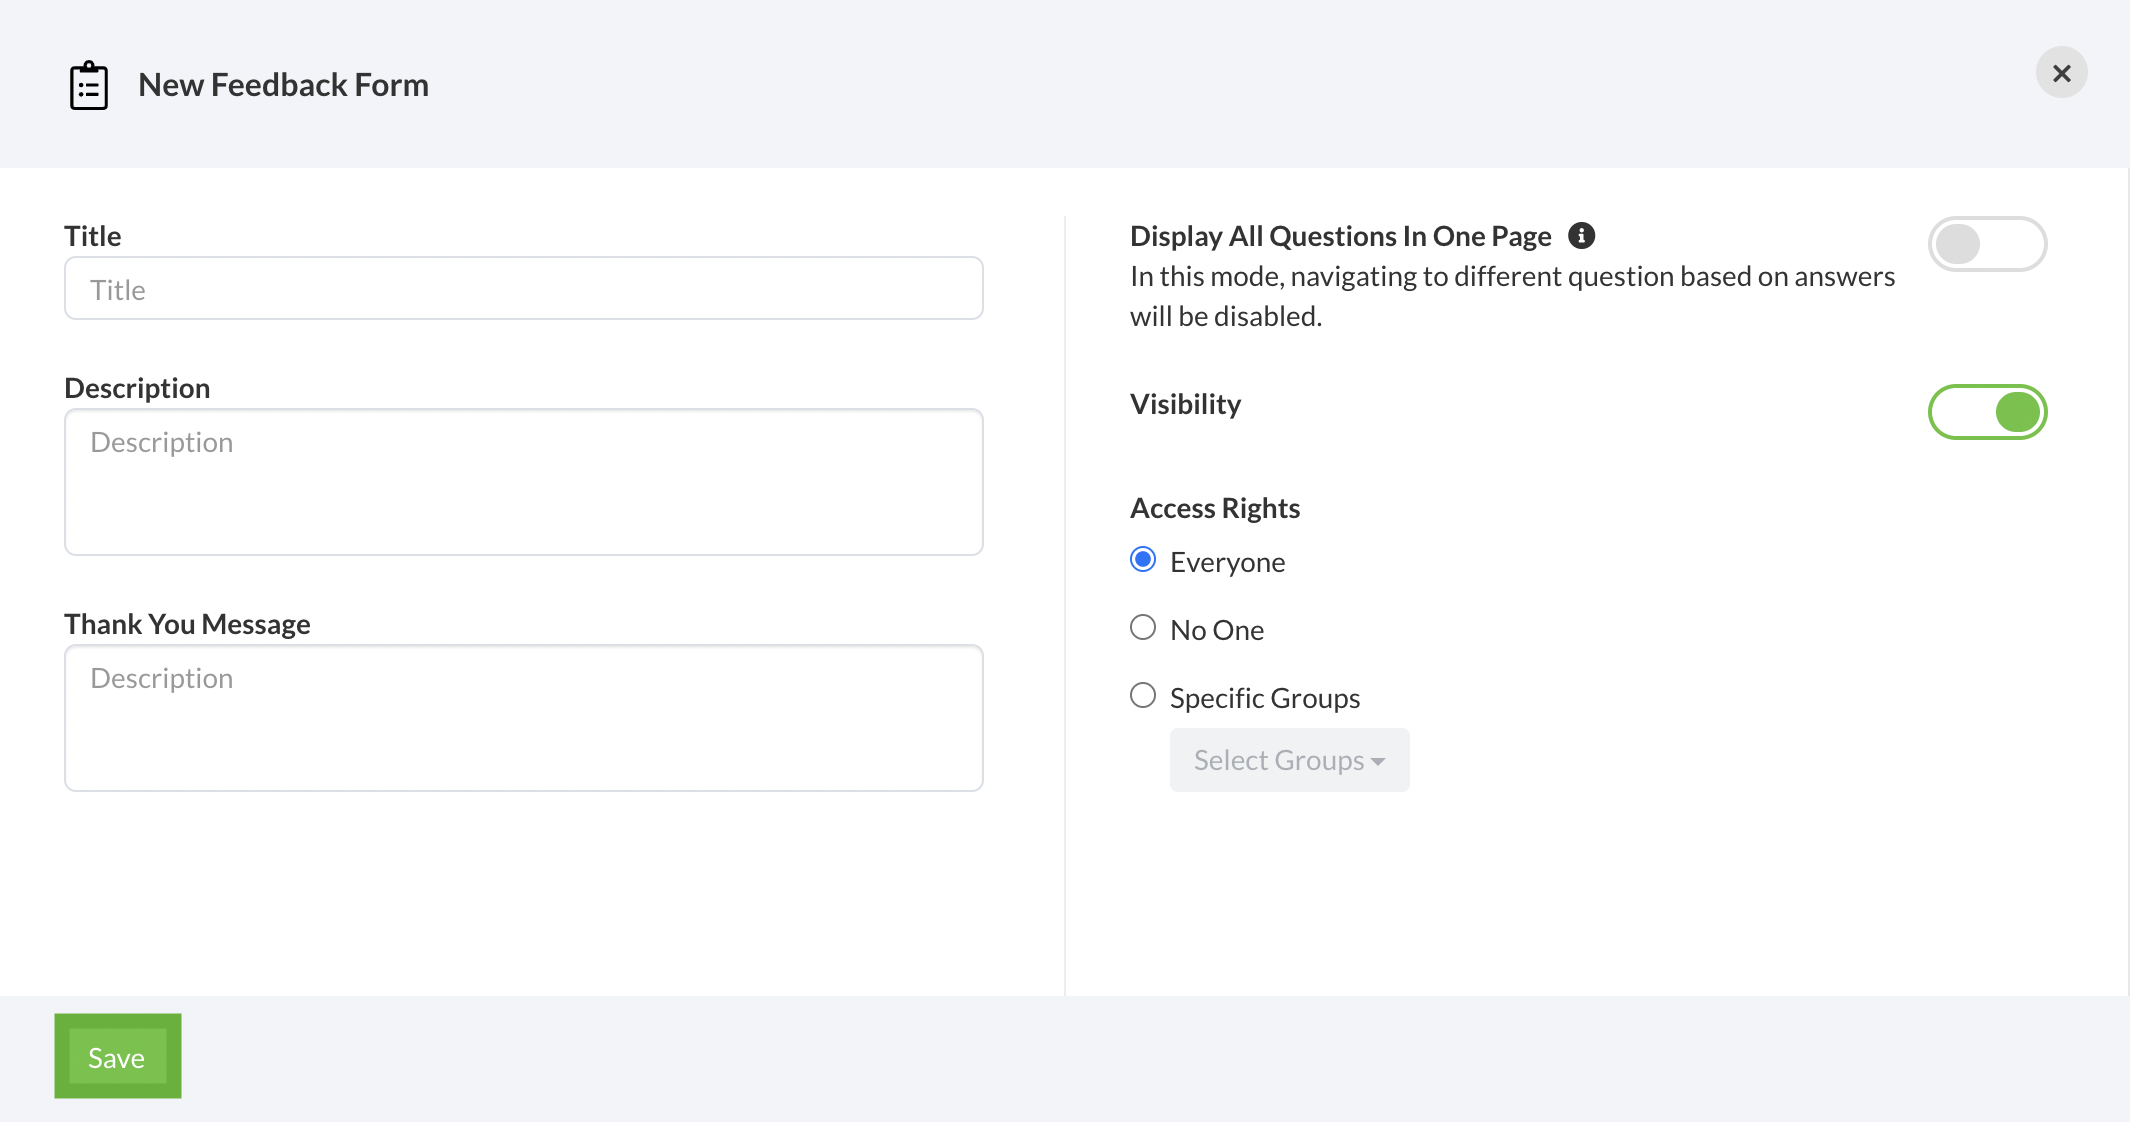Viewport: 2130px width, 1122px height.
Task: Click the Visibility label
Action: coord(1185,404)
